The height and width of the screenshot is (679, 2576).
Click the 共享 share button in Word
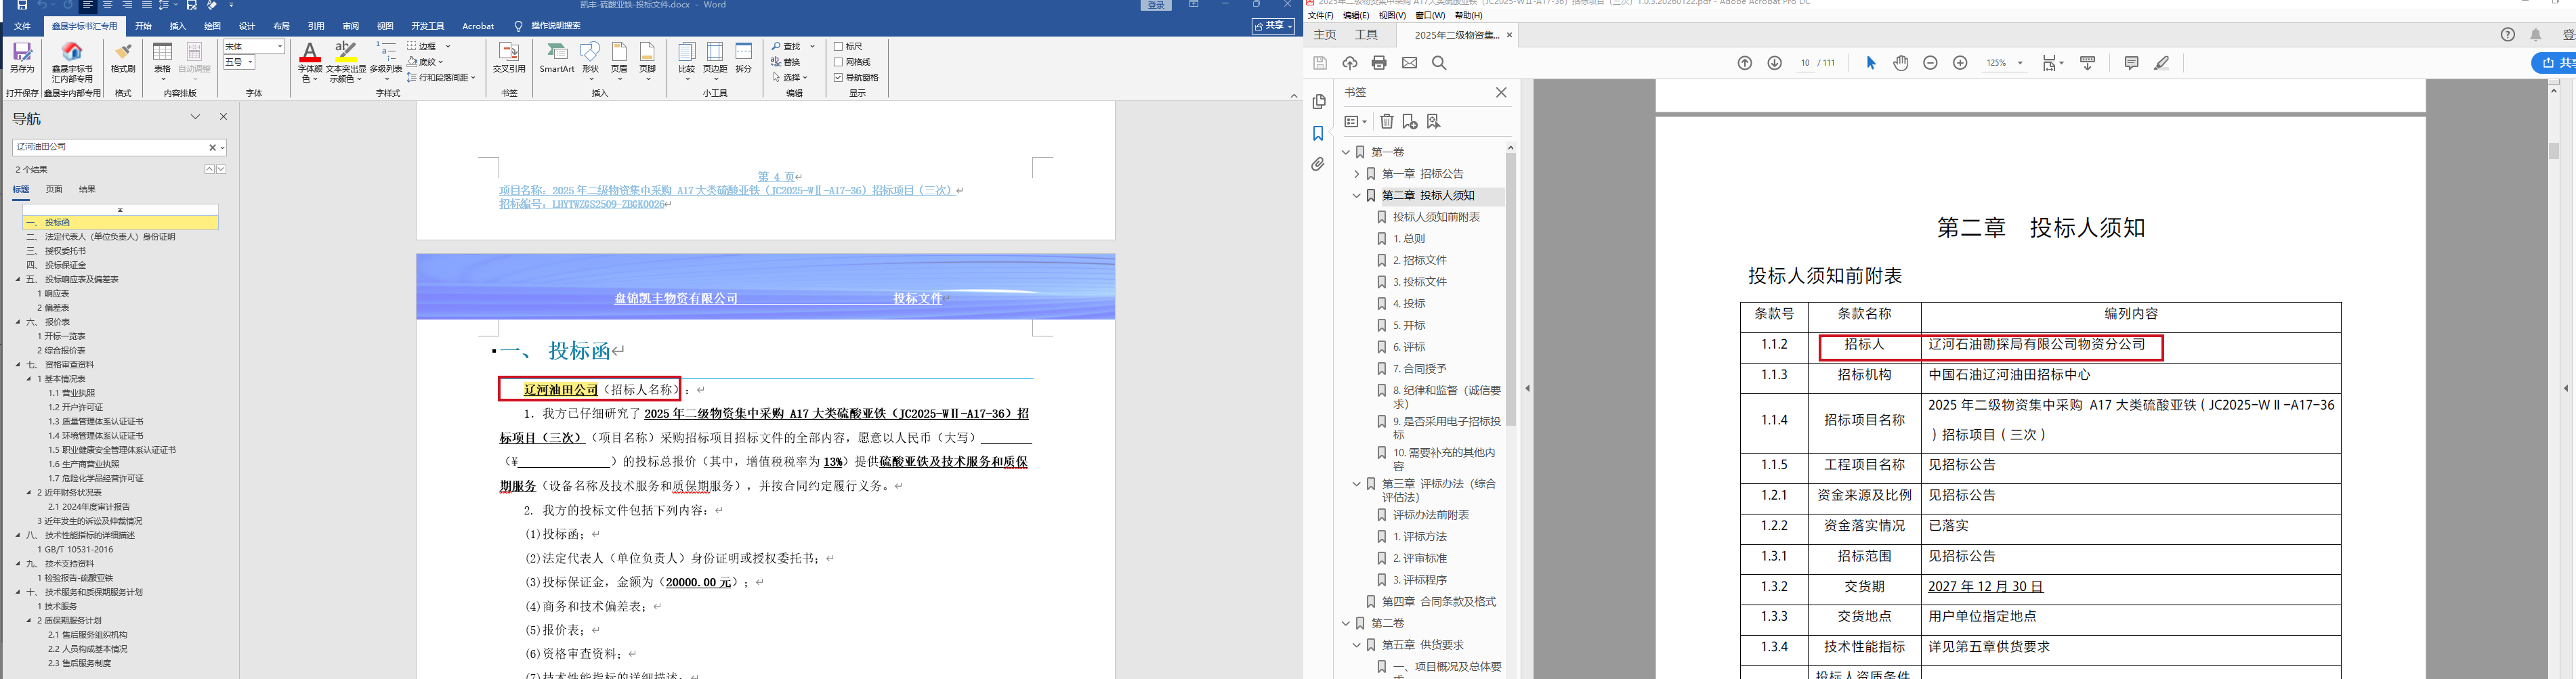tap(1274, 26)
